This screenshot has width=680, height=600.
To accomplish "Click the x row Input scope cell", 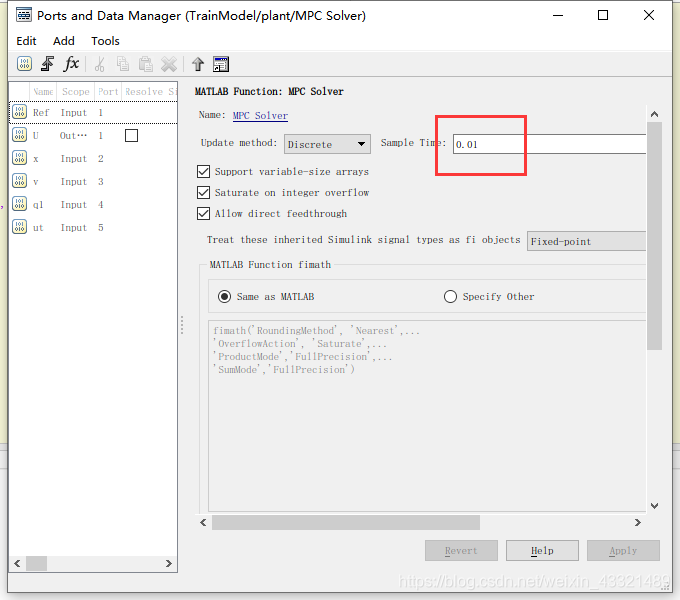I will 74,159.
